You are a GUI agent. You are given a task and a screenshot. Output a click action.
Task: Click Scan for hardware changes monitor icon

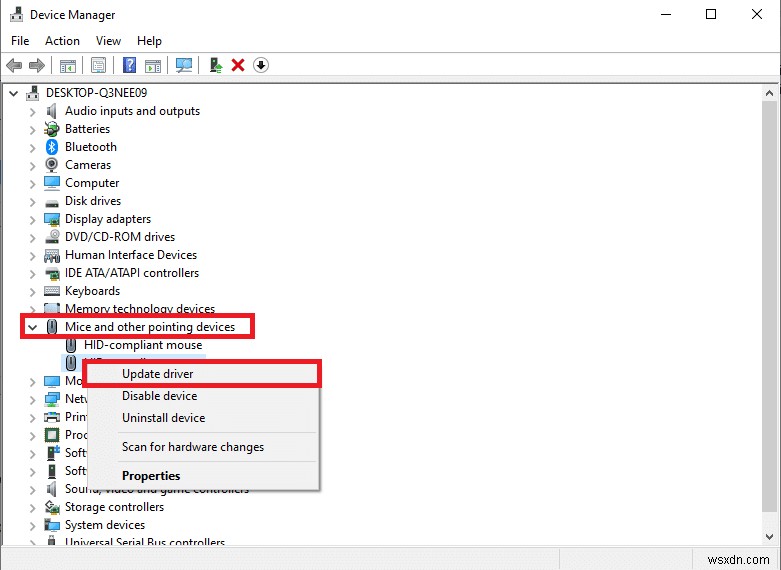(x=184, y=65)
